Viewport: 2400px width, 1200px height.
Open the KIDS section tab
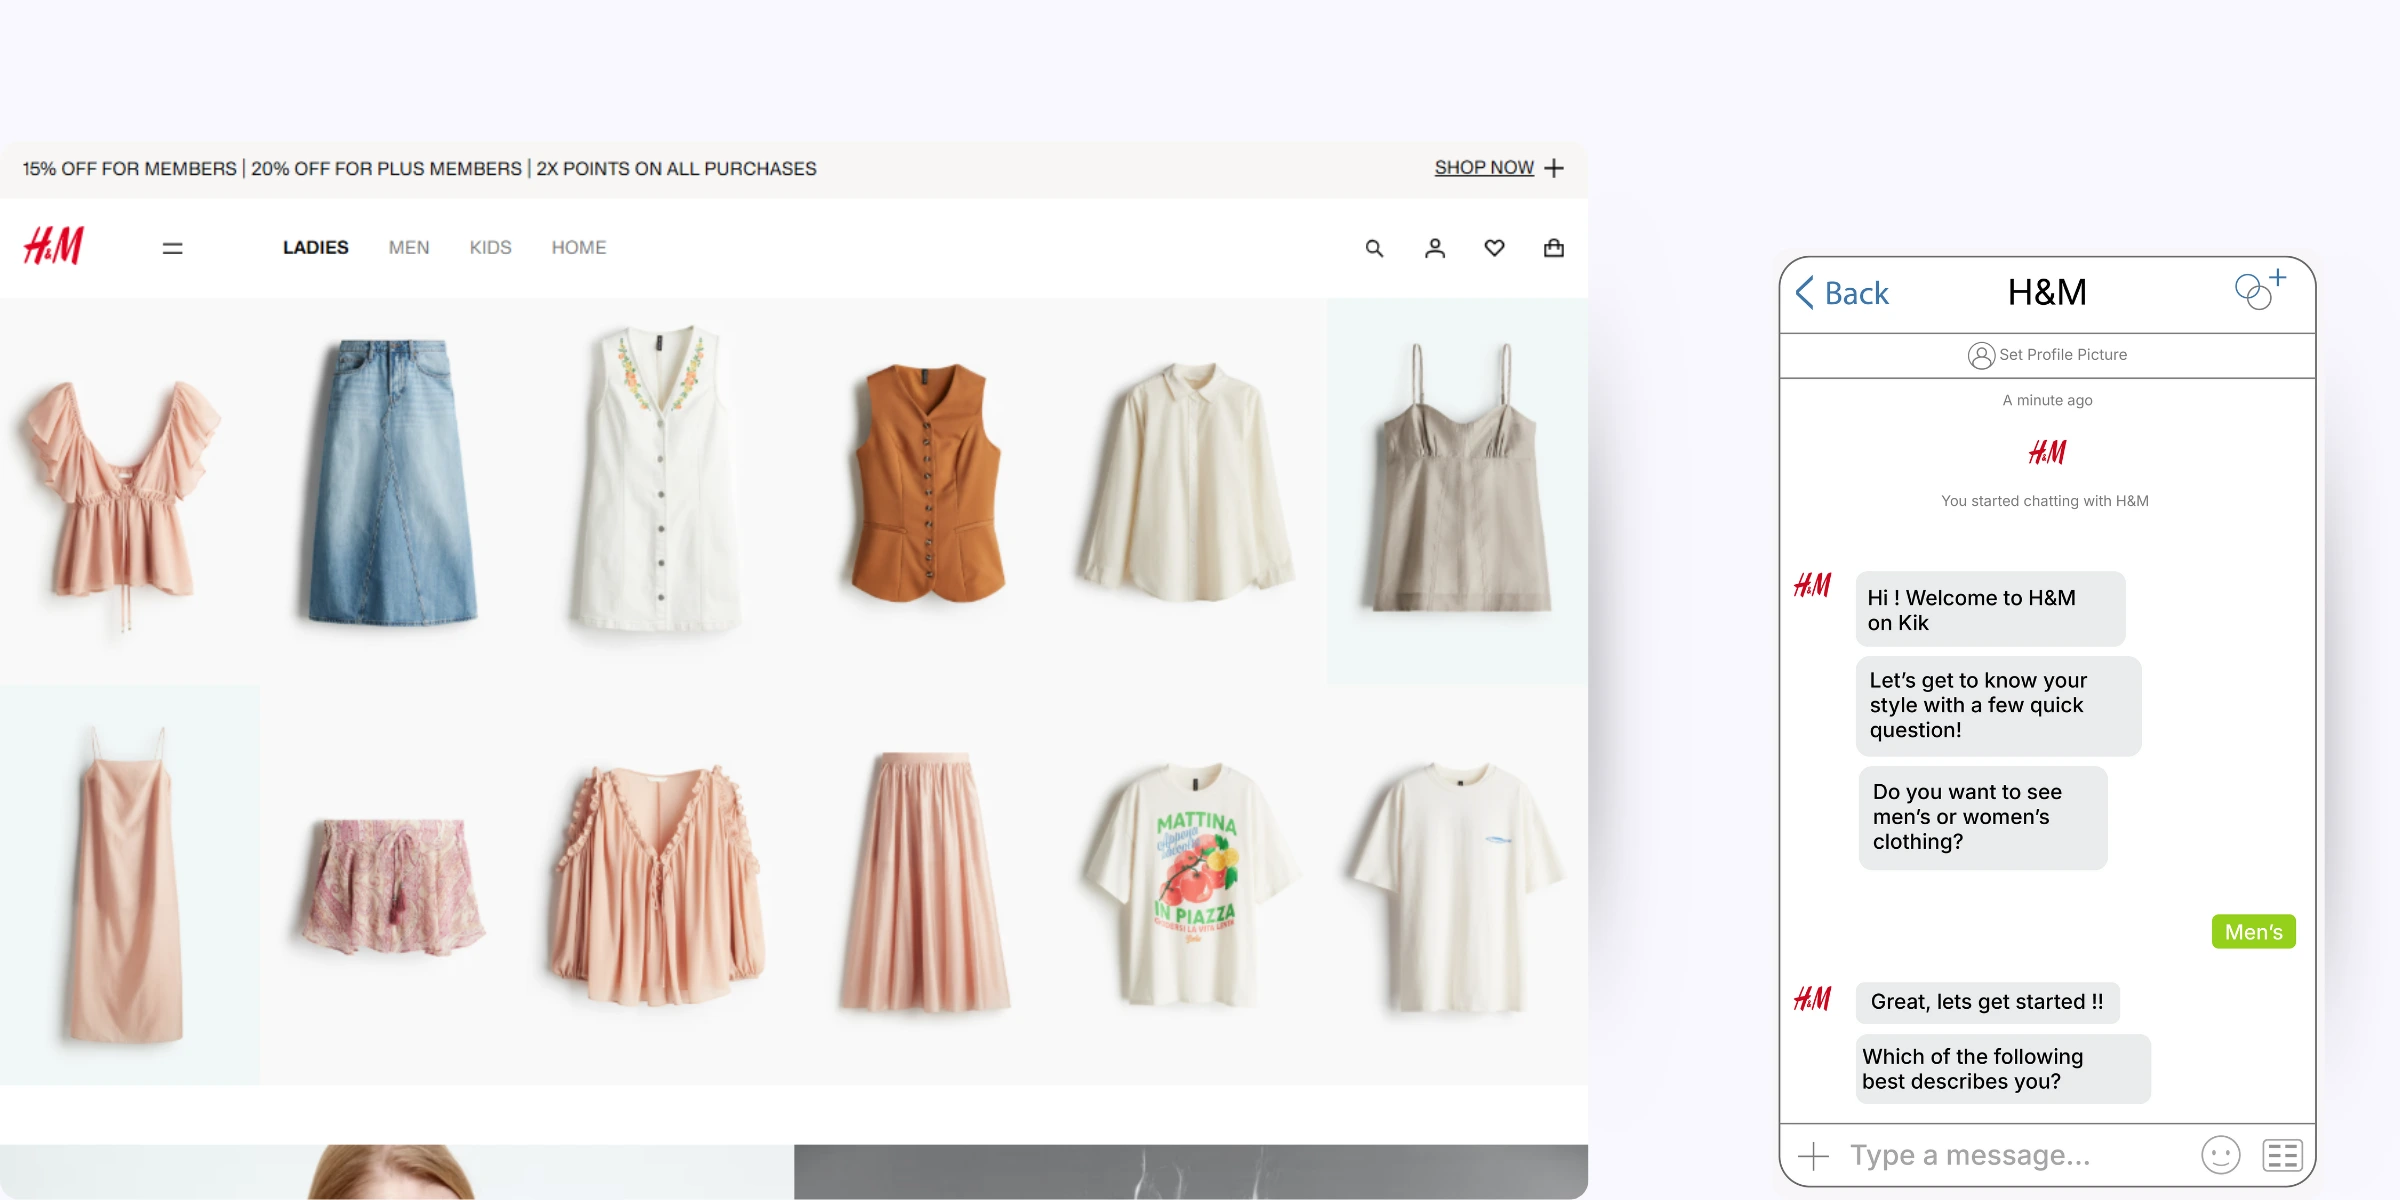[x=490, y=247]
